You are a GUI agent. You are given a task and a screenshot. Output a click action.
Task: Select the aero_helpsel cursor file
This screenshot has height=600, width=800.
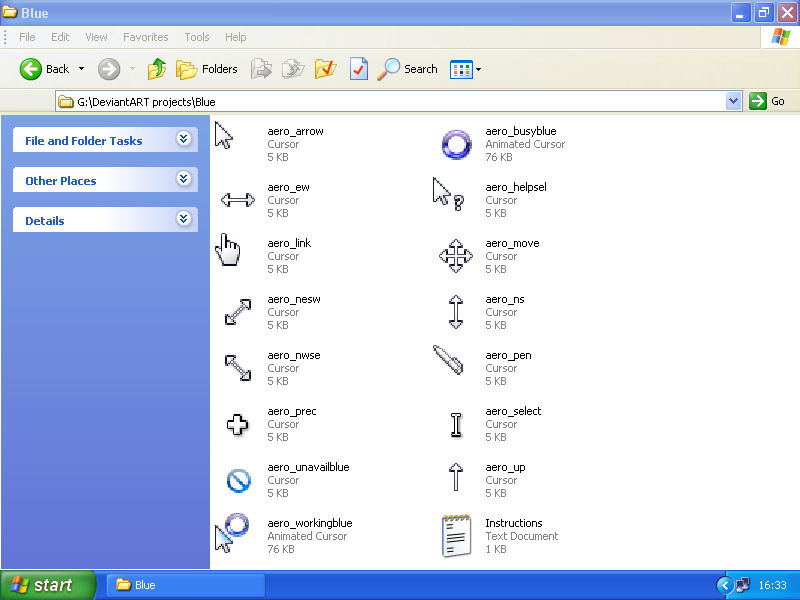click(446, 196)
